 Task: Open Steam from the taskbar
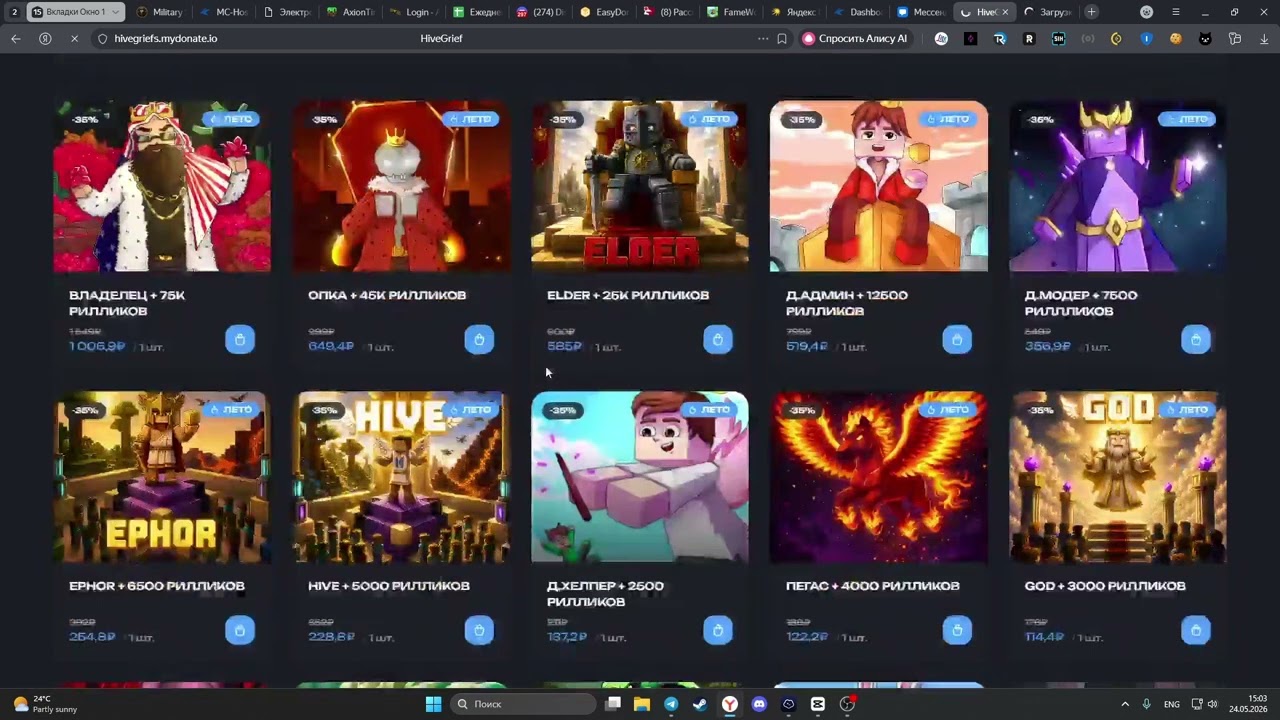[x=700, y=704]
